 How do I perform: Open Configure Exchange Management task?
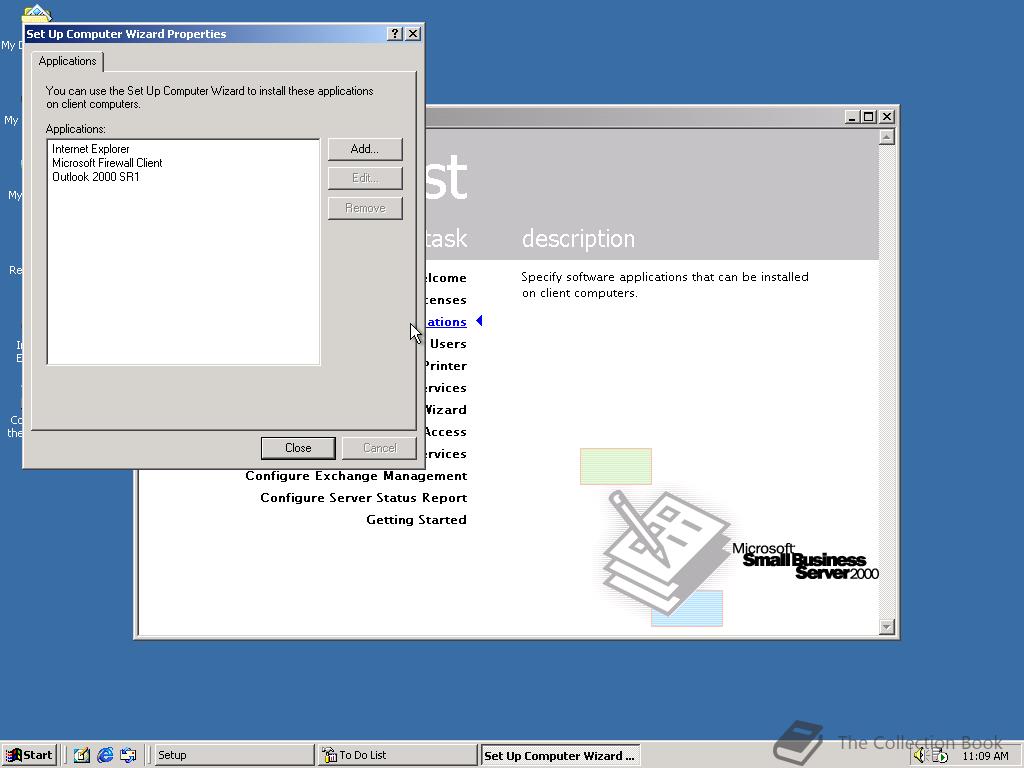(x=356, y=475)
